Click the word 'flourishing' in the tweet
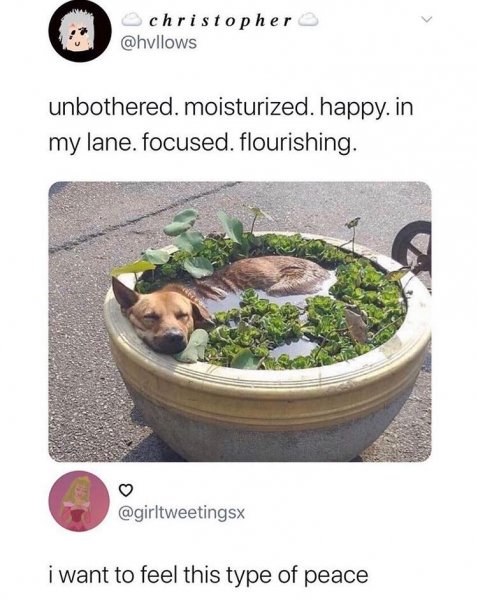The width and height of the screenshot is (478, 600). 298,143
